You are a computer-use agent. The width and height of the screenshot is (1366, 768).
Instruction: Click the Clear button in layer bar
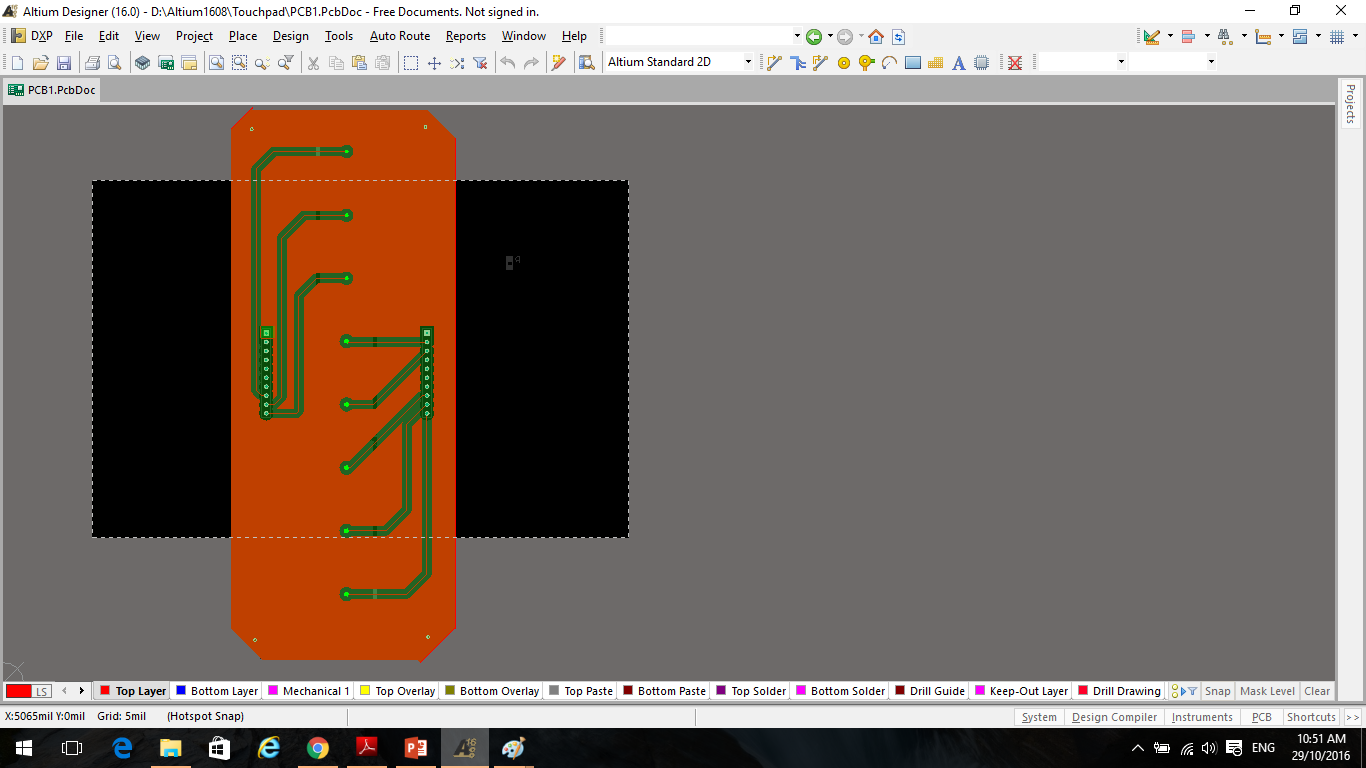(1317, 691)
